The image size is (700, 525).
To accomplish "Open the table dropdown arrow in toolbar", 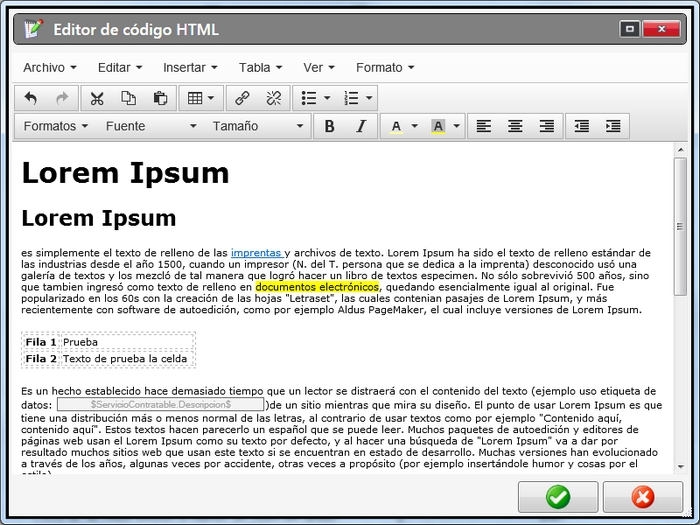I will [211, 98].
